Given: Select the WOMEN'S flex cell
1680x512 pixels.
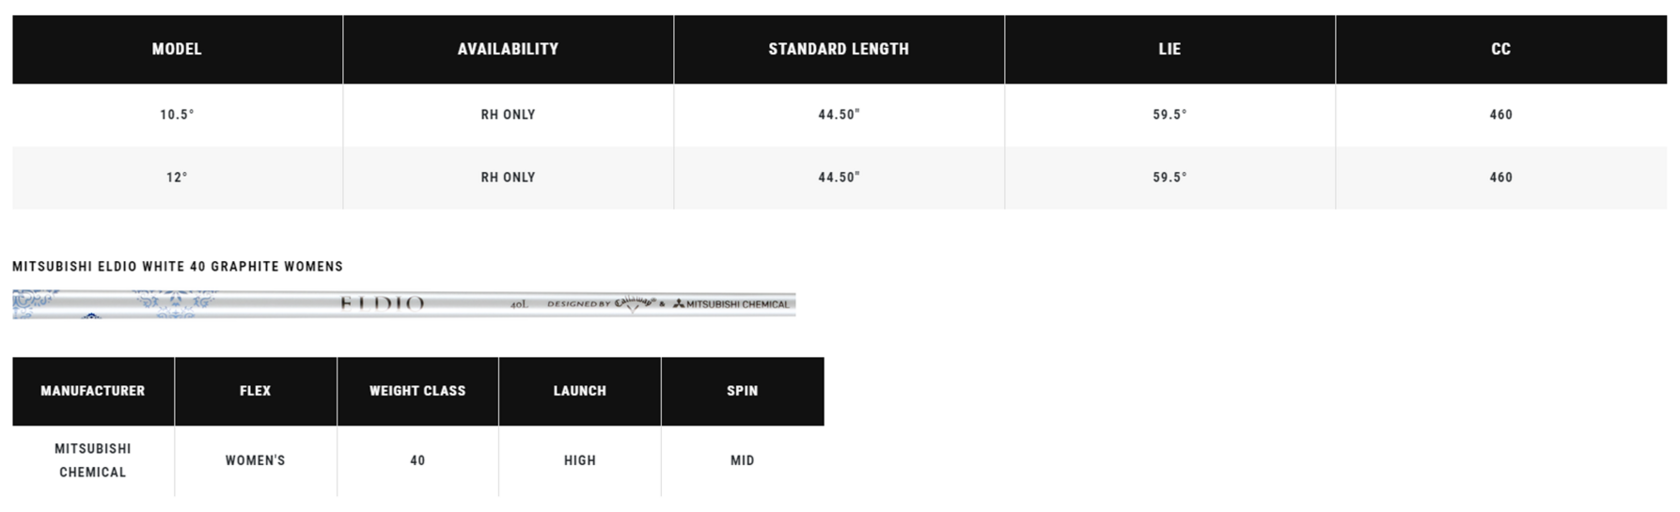Looking at the screenshot, I should (255, 460).
